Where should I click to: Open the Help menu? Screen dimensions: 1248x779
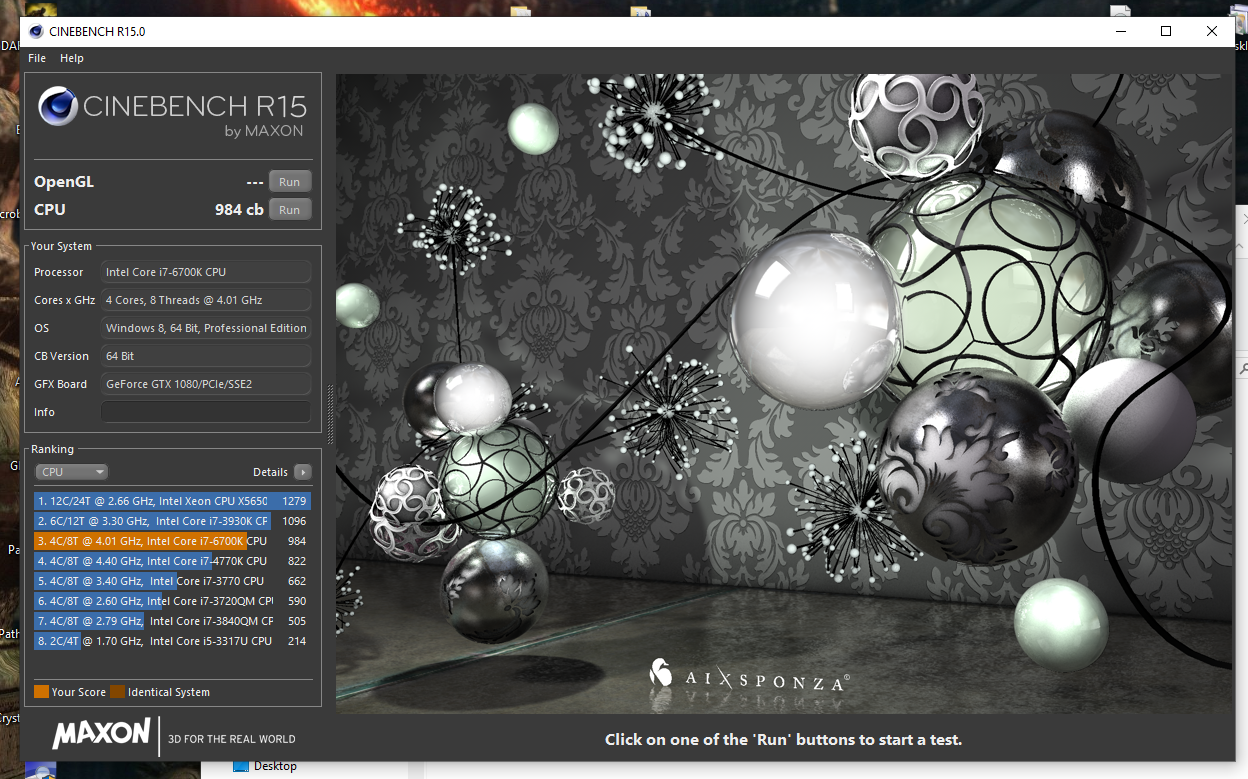coord(72,58)
